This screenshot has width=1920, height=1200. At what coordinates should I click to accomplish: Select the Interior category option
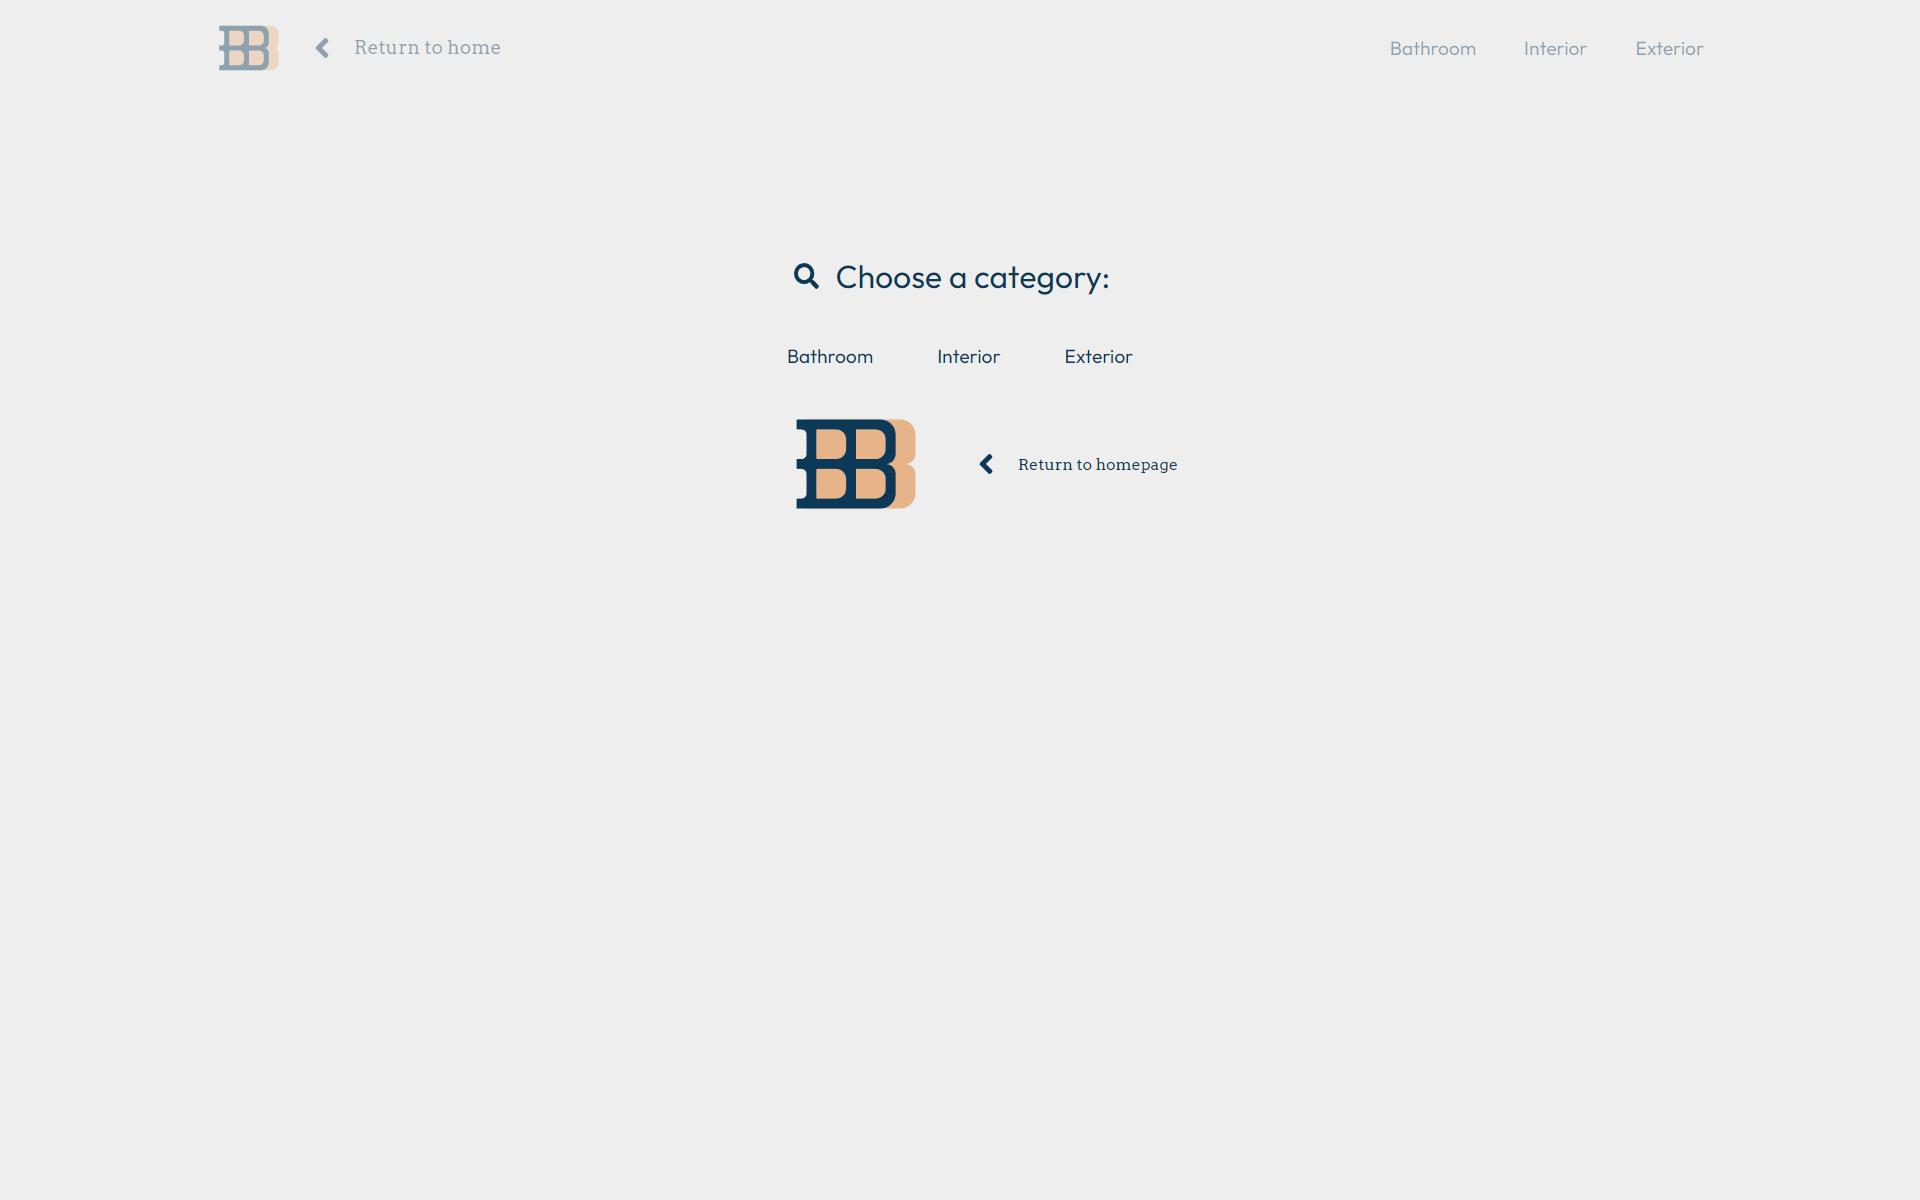point(968,355)
